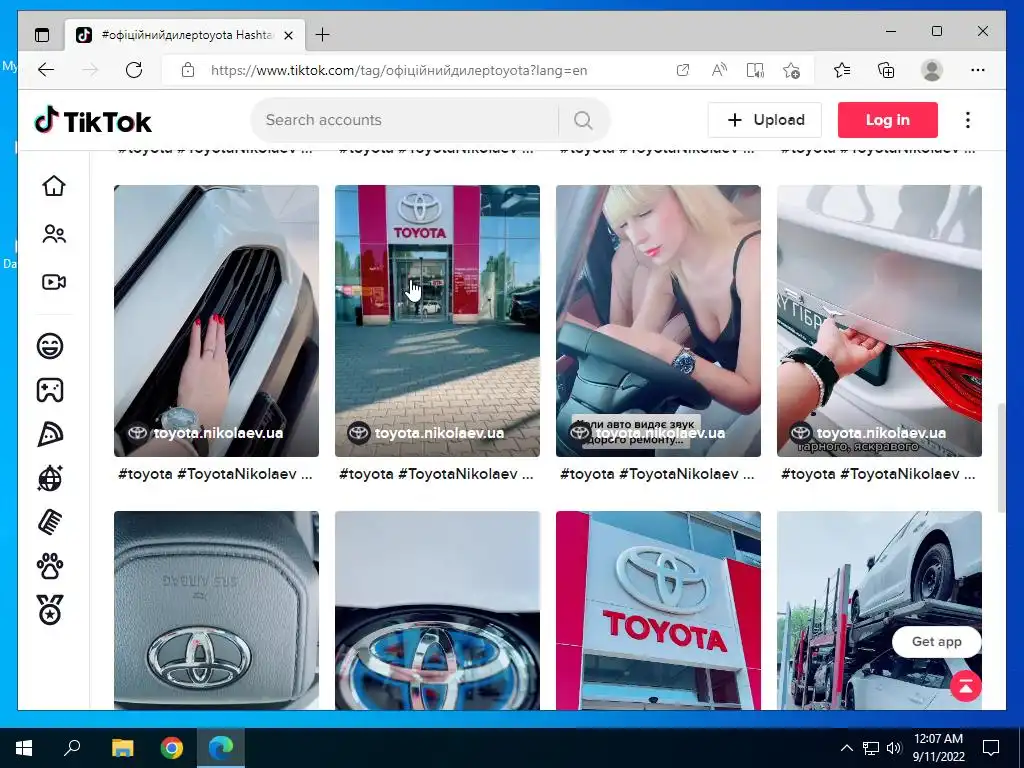Image resolution: width=1024 pixels, height=768 pixels.
Task: Open network icon in system tray
Action: point(871,748)
